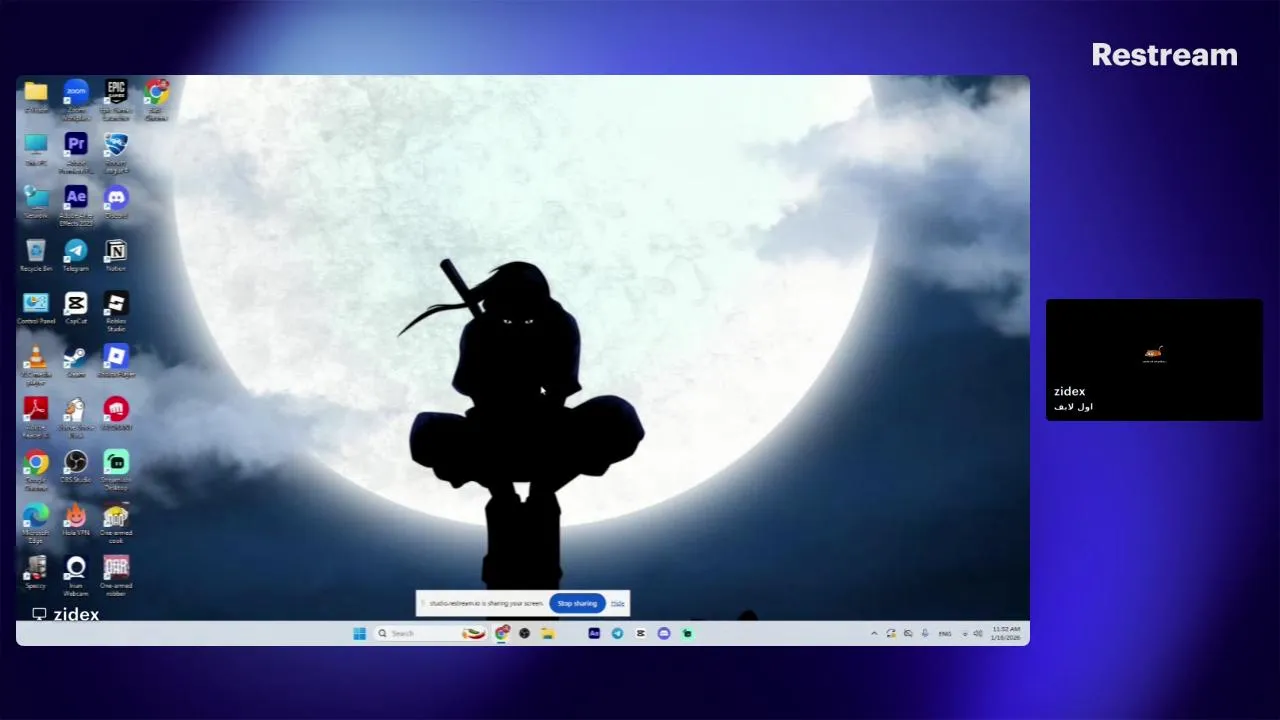The height and width of the screenshot is (720, 1280).
Task: Open the Recycle Bin
Action: pyautogui.click(x=36, y=255)
